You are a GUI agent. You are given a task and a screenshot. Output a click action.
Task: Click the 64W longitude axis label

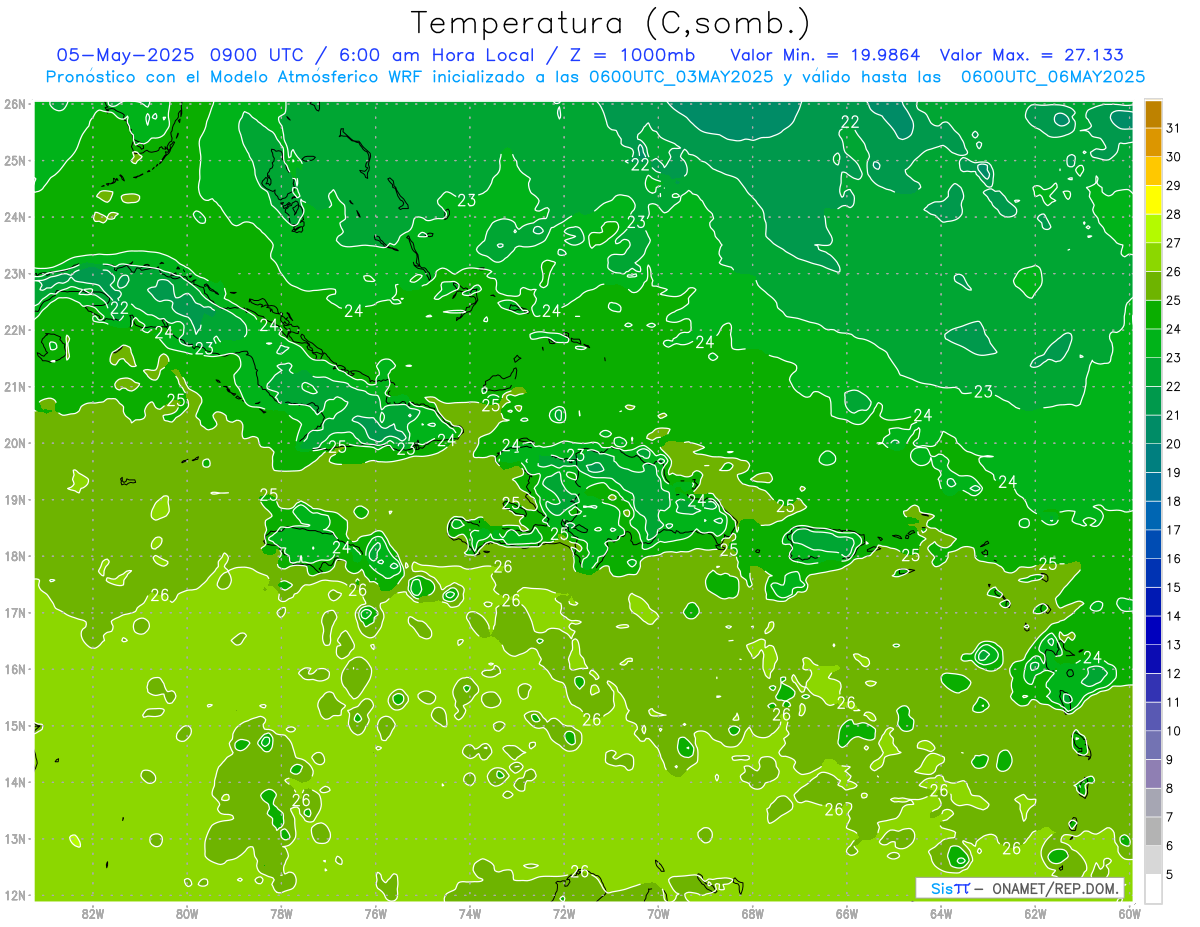(x=941, y=913)
